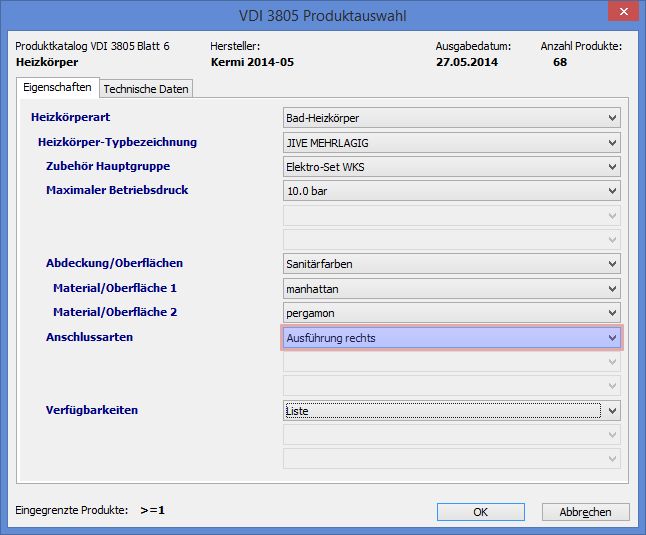Click the Anschlussarten label
The height and width of the screenshot is (535, 646).
point(89,337)
